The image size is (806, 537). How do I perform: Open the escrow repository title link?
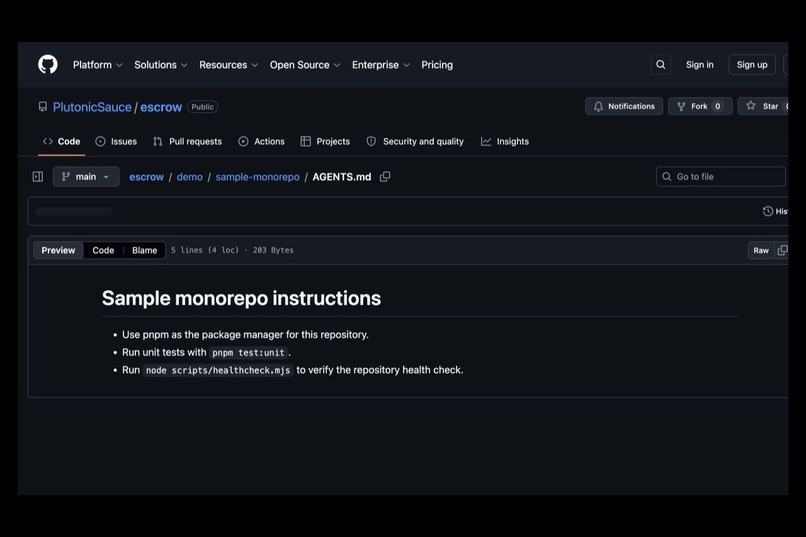[161, 107]
